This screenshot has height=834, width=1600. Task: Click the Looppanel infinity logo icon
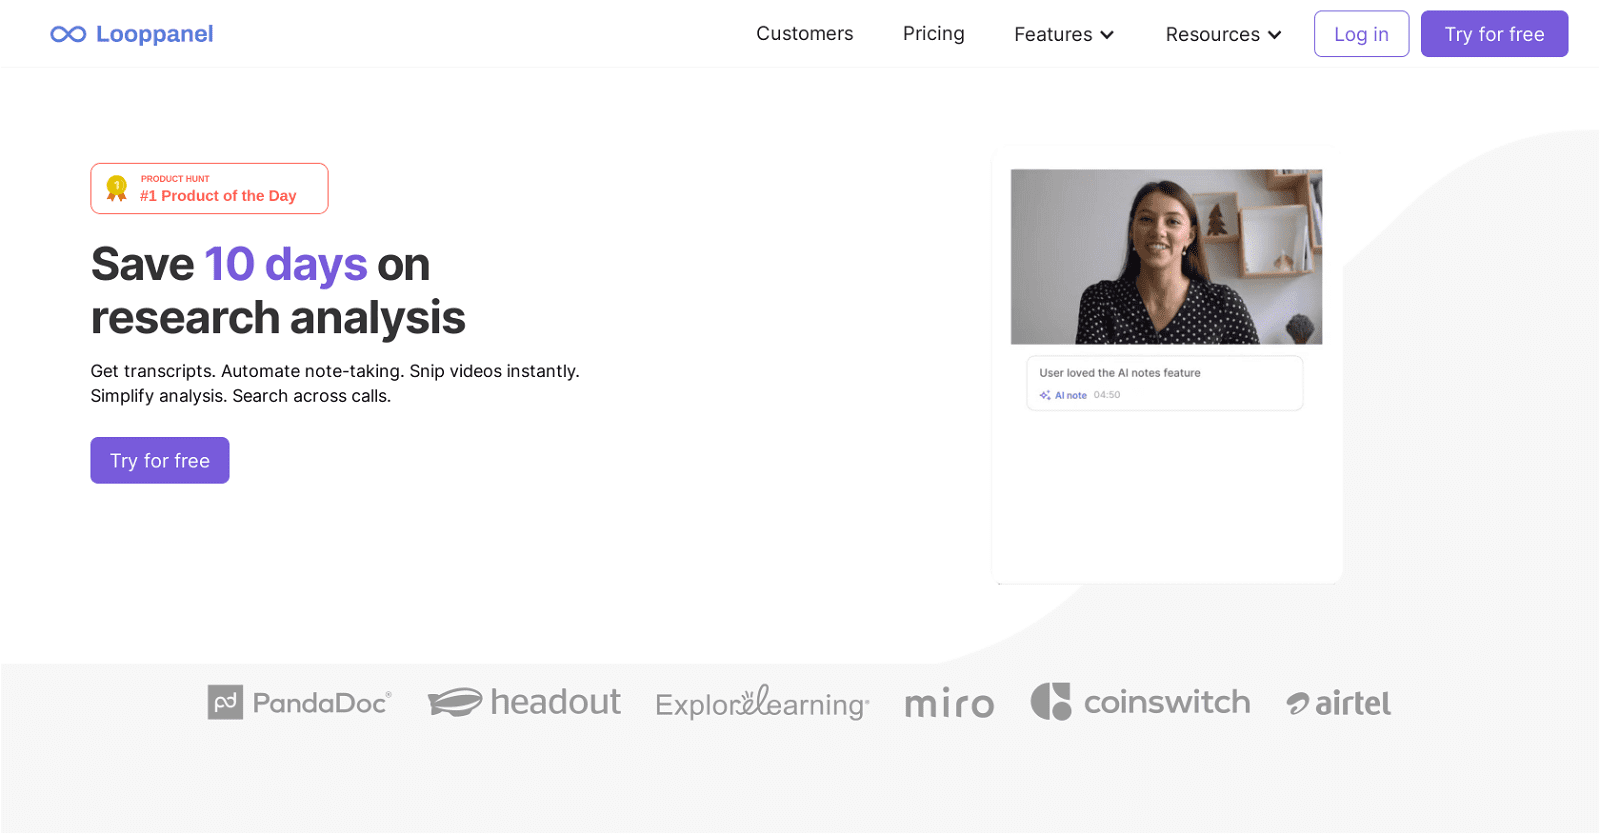tap(68, 34)
